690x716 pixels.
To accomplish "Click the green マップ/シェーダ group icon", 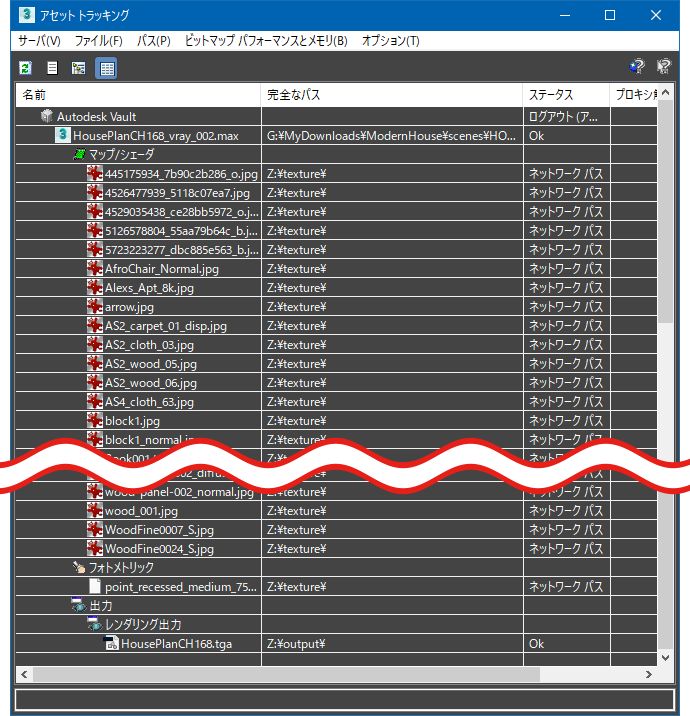I will click(x=79, y=154).
